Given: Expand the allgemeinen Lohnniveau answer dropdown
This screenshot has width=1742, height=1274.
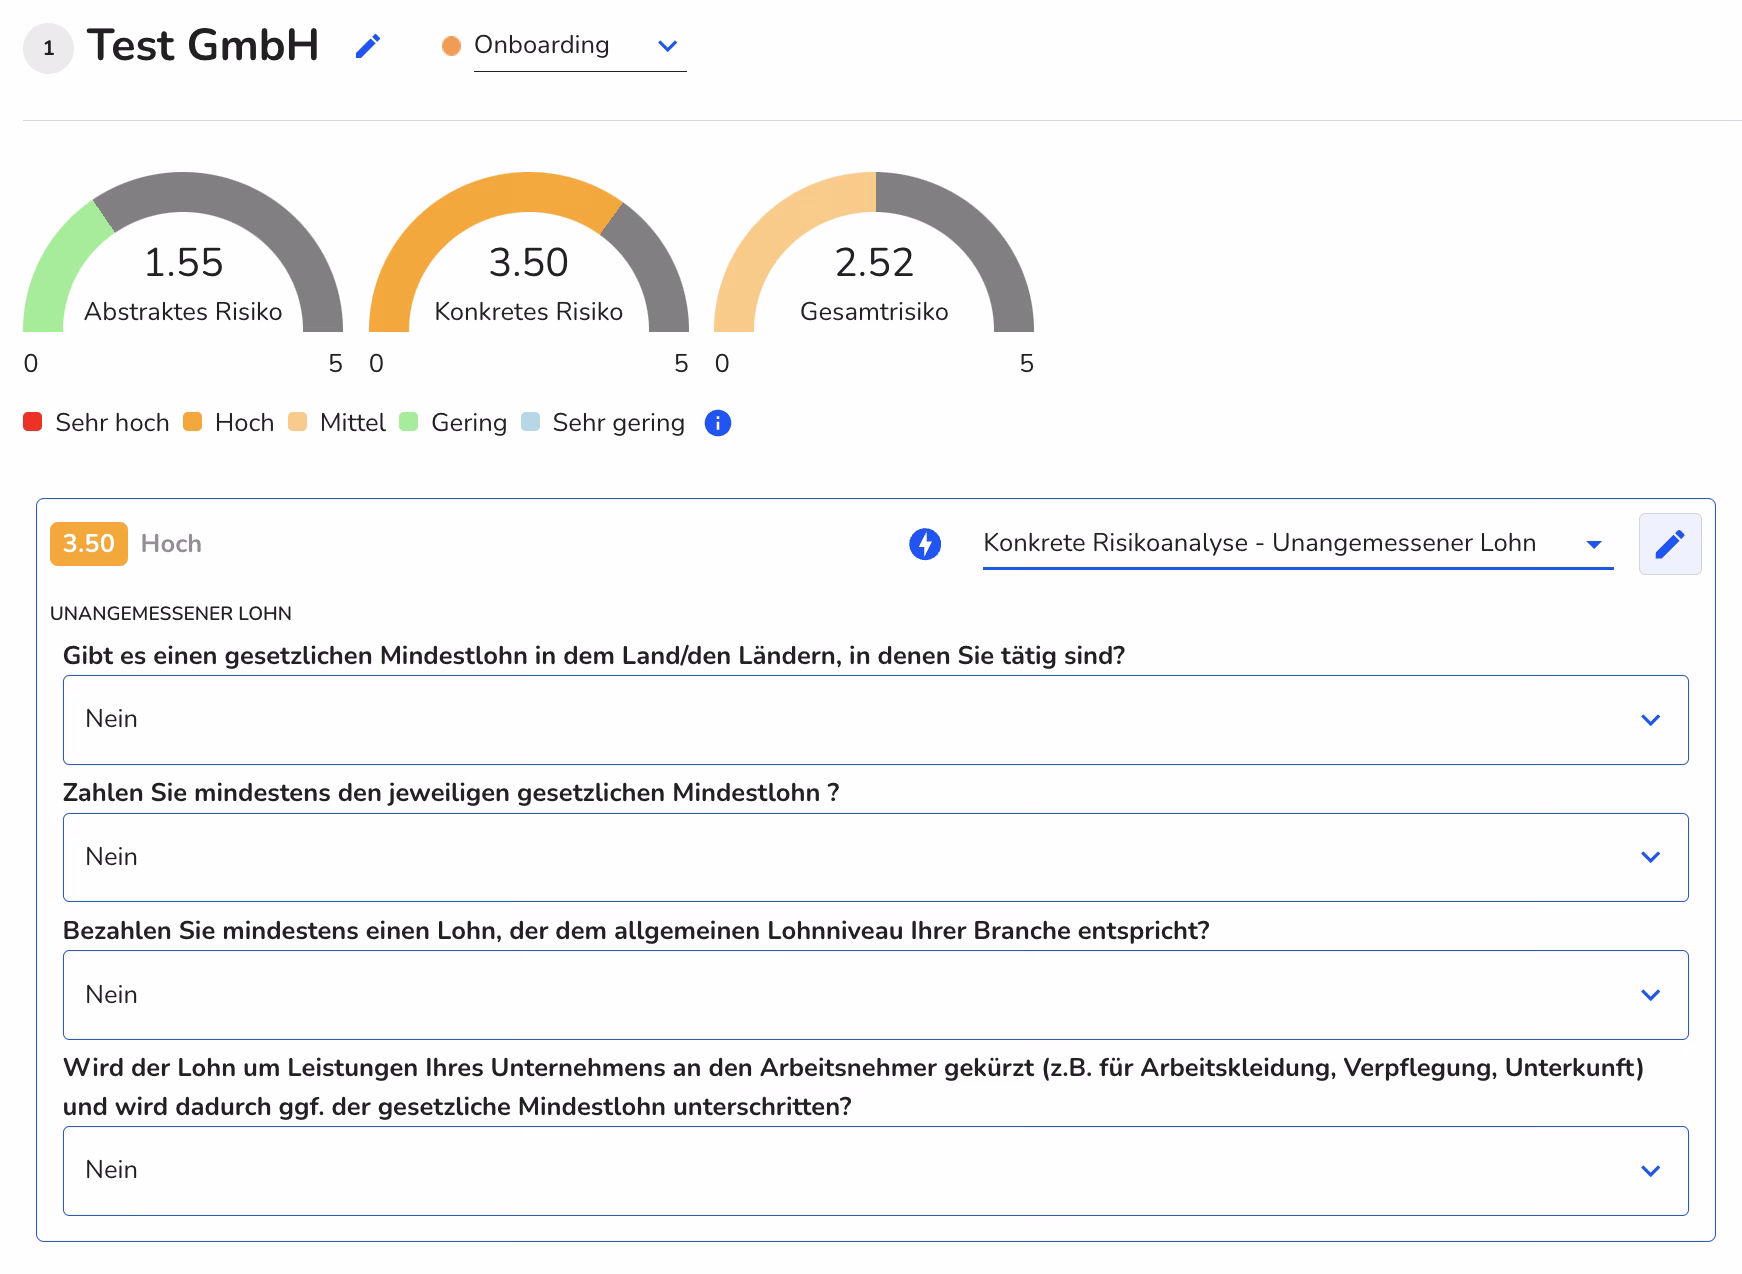Looking at the screenshot, I should (x=875, y=995).
